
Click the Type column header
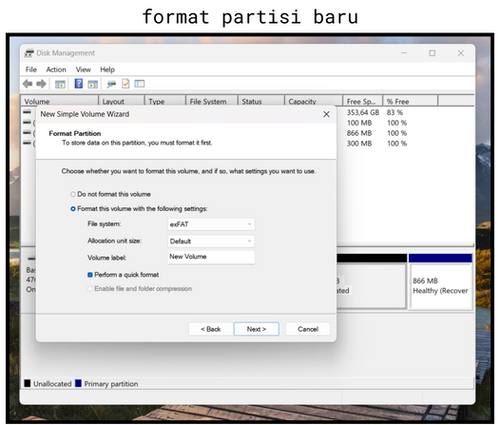[x=165, y=101]
